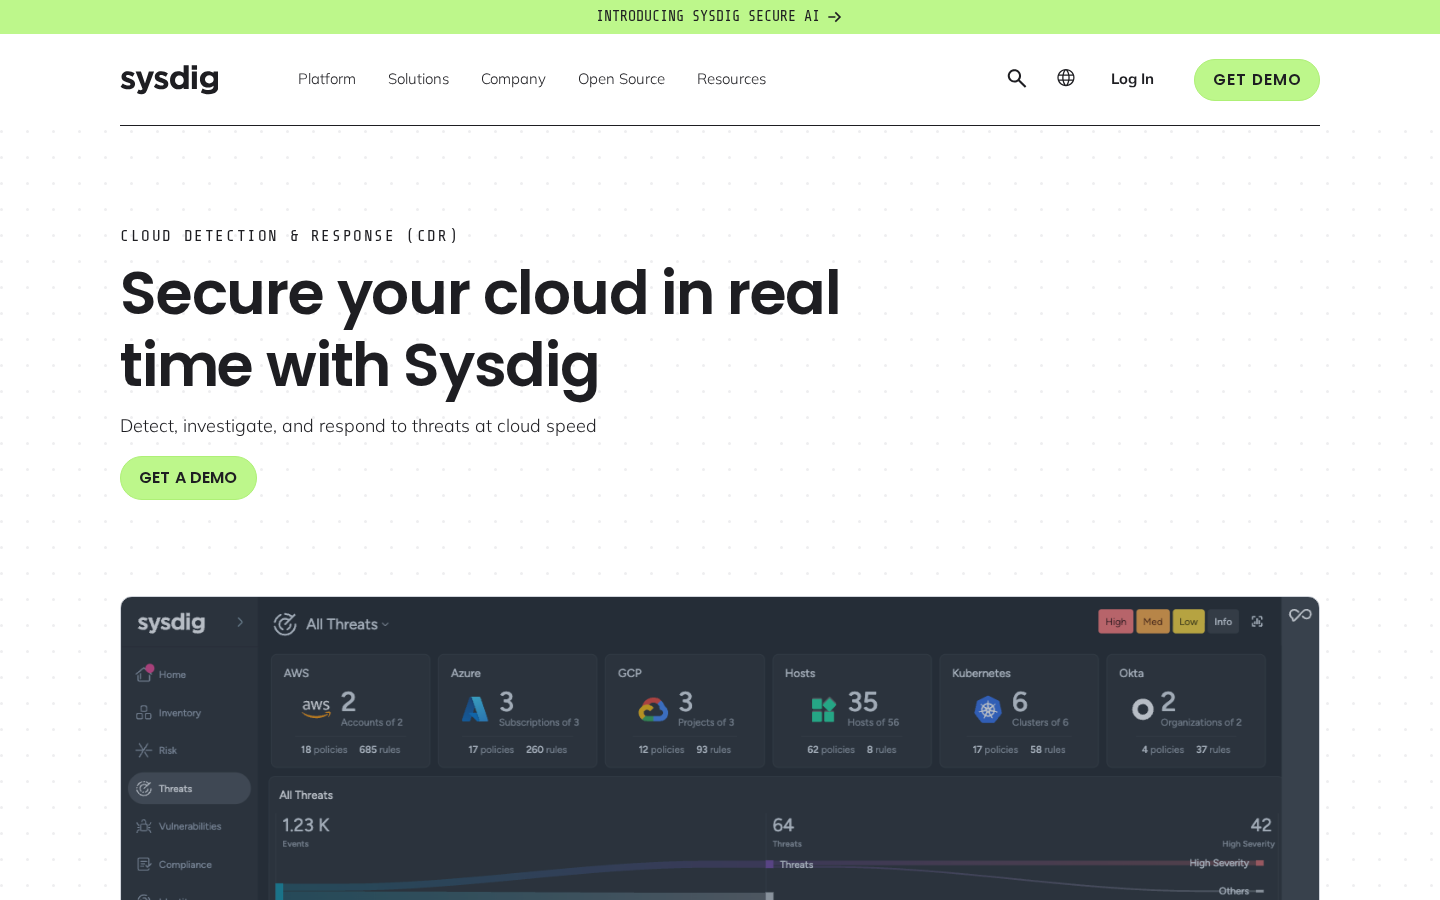Image resolution: width=1440 pixels, height=900 pixels.
Task: Open the language globe selector
Action: click(1066, 78)
